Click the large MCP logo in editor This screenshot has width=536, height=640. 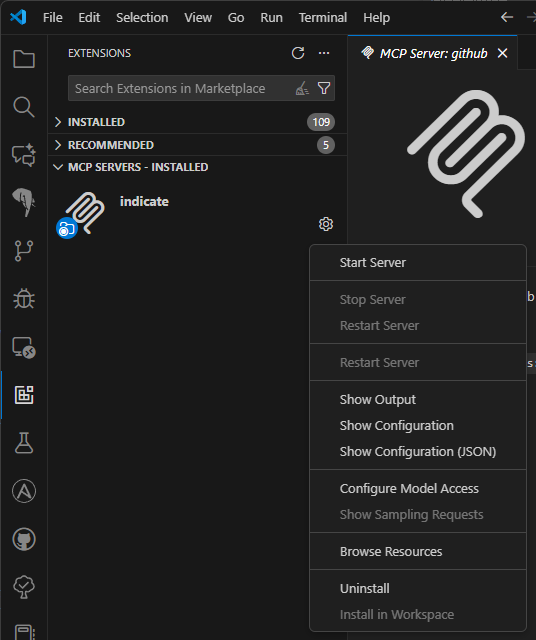coord(467,153)
